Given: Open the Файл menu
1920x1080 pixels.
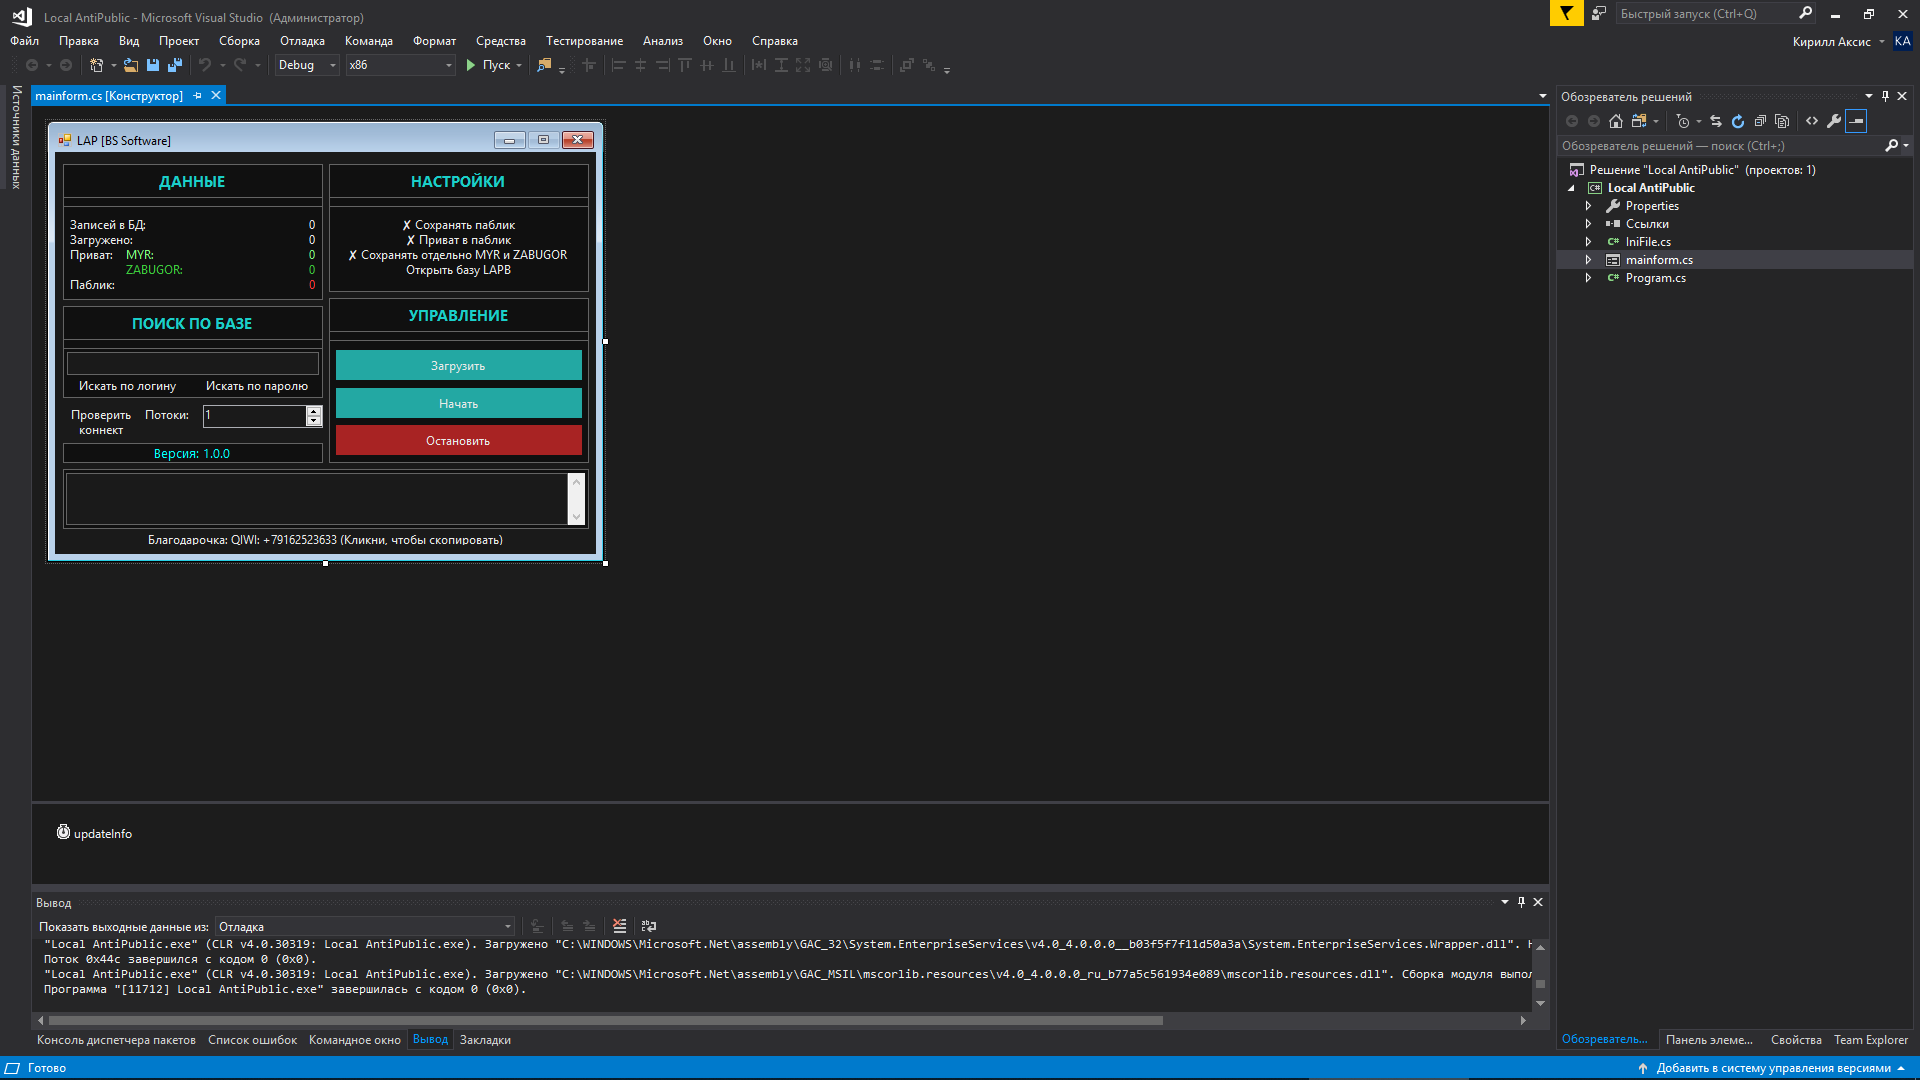Looking at the screenshot, I should pos(25,41).
